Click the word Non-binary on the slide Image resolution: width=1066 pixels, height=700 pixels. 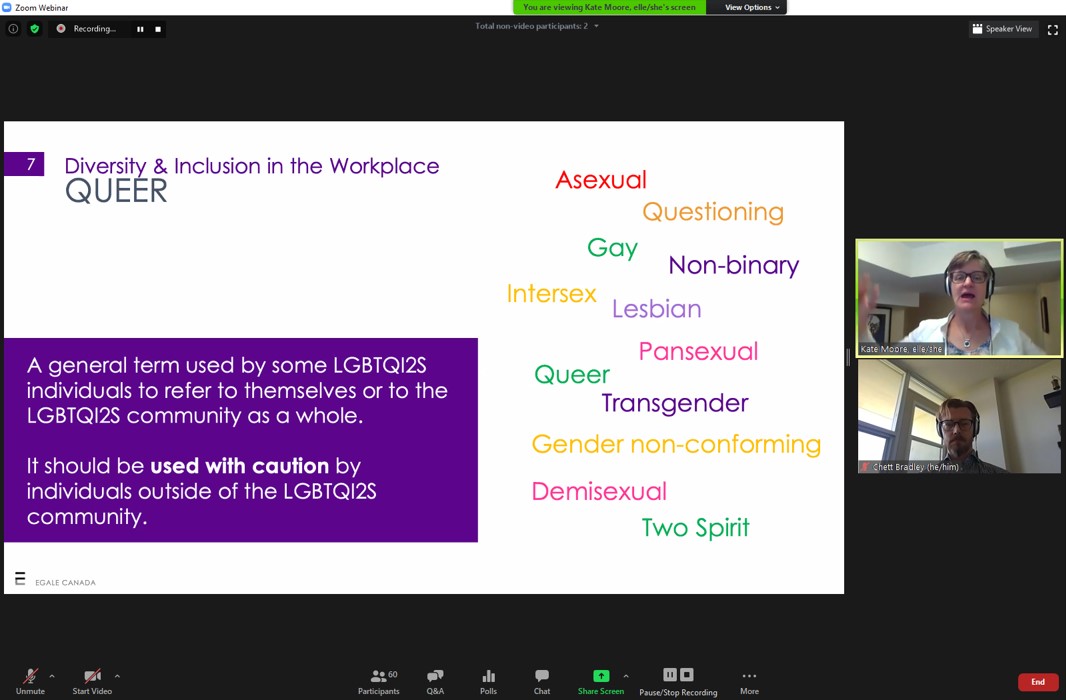(x=734, y=264)
